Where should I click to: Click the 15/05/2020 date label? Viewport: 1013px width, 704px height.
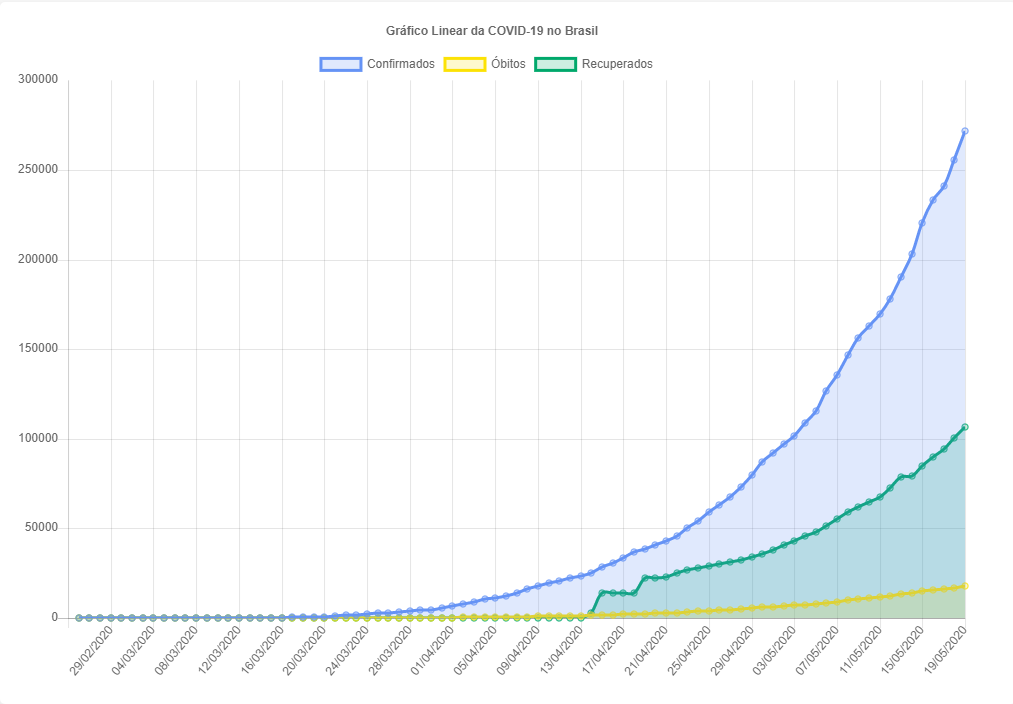[x=902, y=650]
